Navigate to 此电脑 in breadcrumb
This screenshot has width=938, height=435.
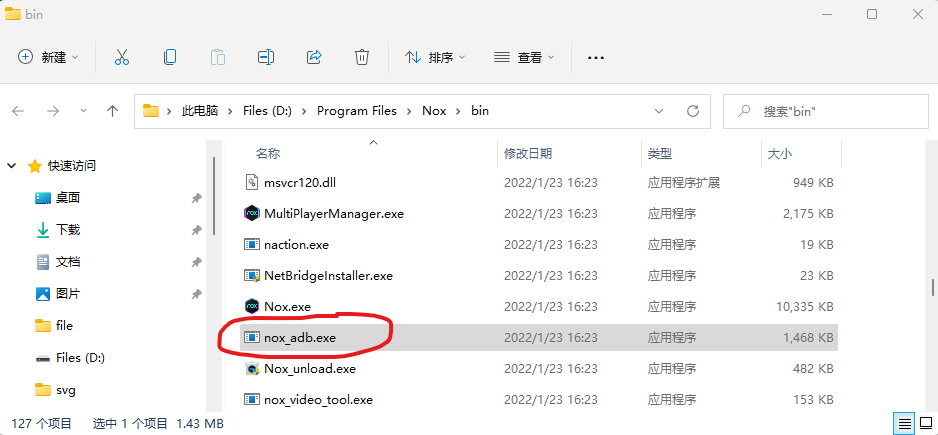[200, 111]
